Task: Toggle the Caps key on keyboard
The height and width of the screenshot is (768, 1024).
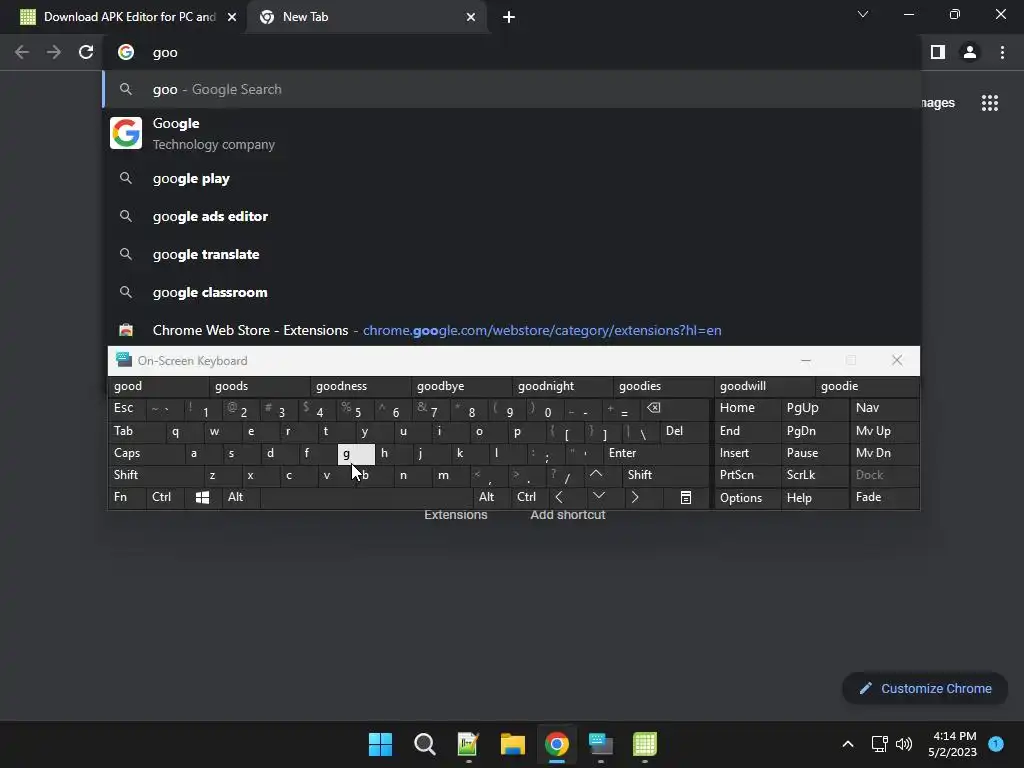Action: click(x=145, y=453)
